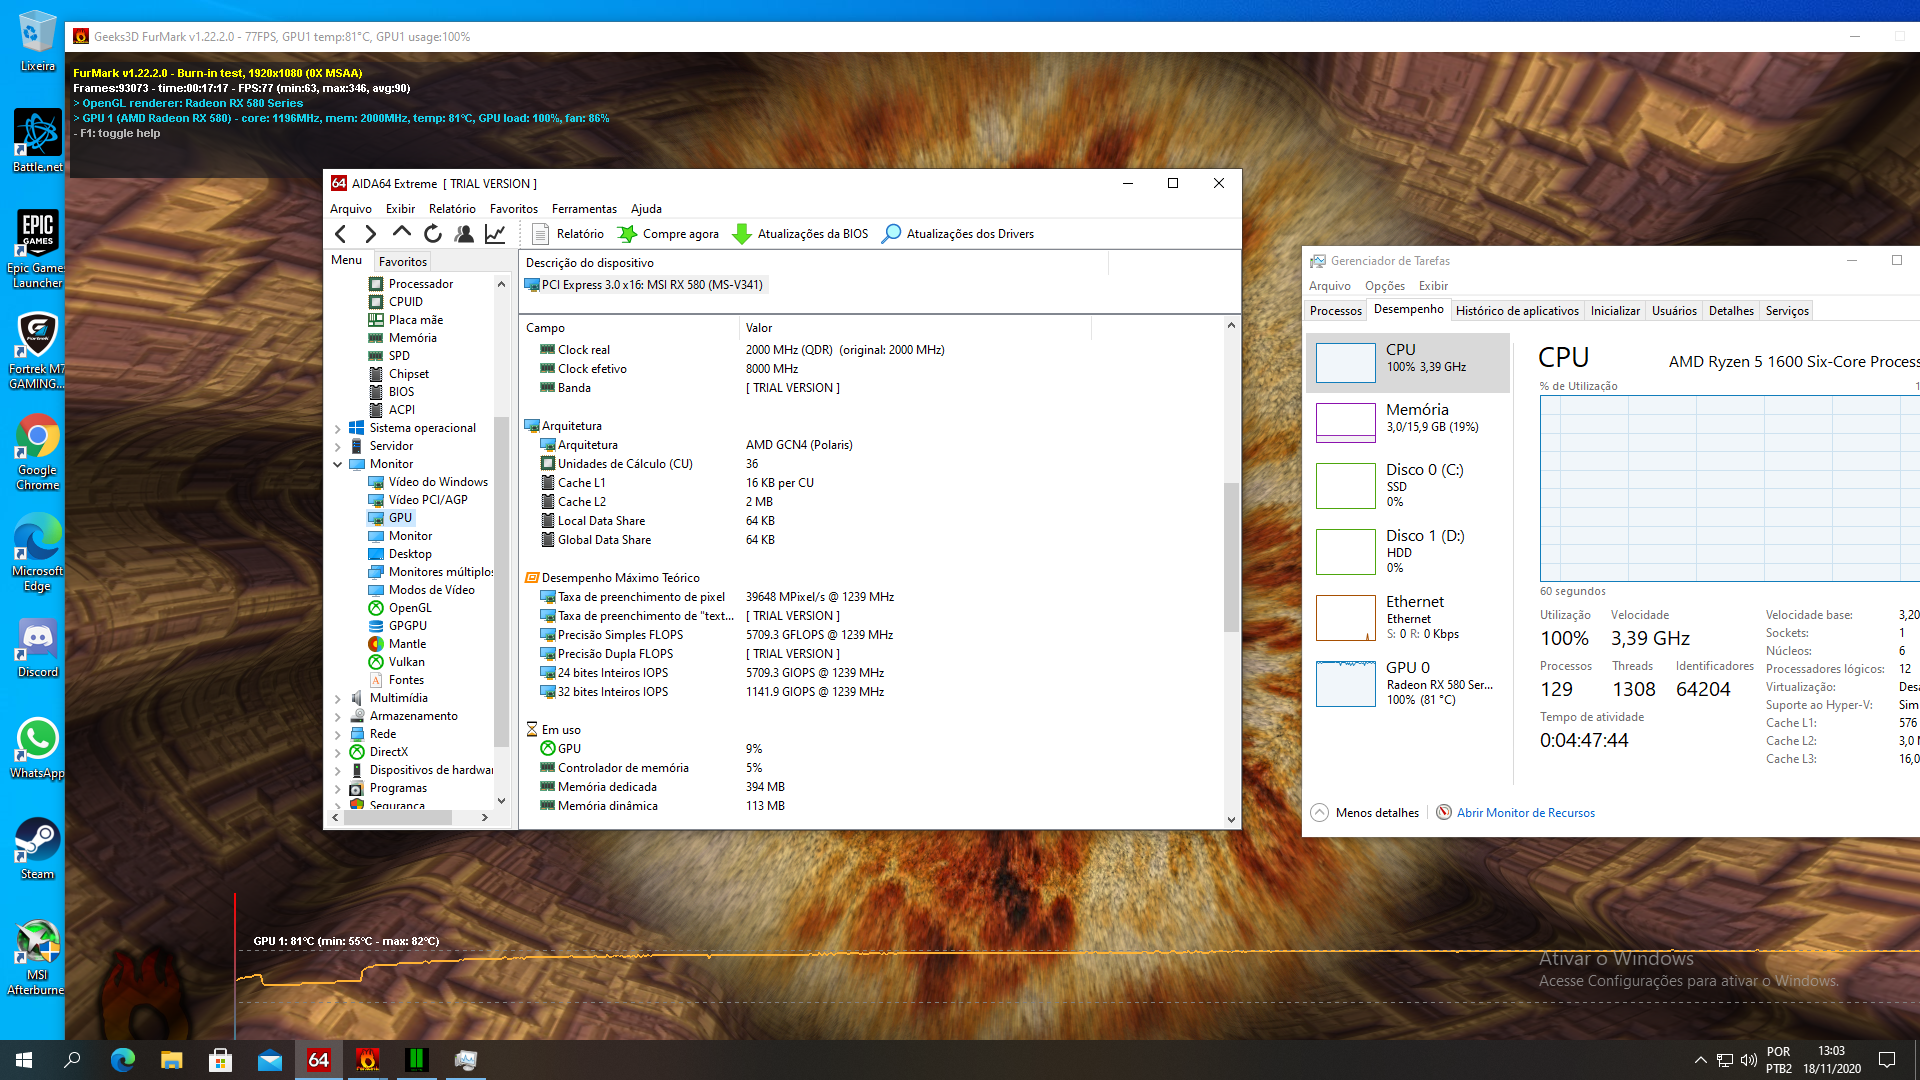Click the AIDA64 refresh icon
Image resolution: width=1920 pixels, height=1080 pixels.
coord(433,234)
